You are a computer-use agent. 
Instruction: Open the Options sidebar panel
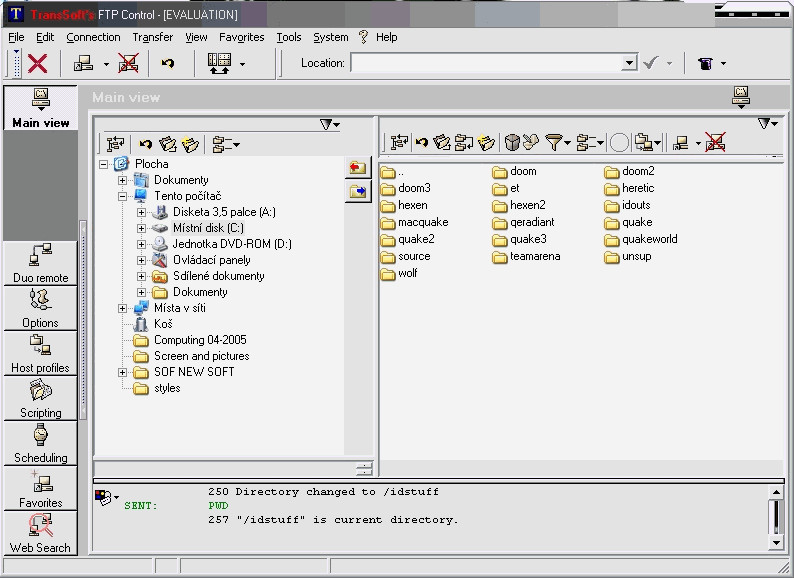pos(41,309)
